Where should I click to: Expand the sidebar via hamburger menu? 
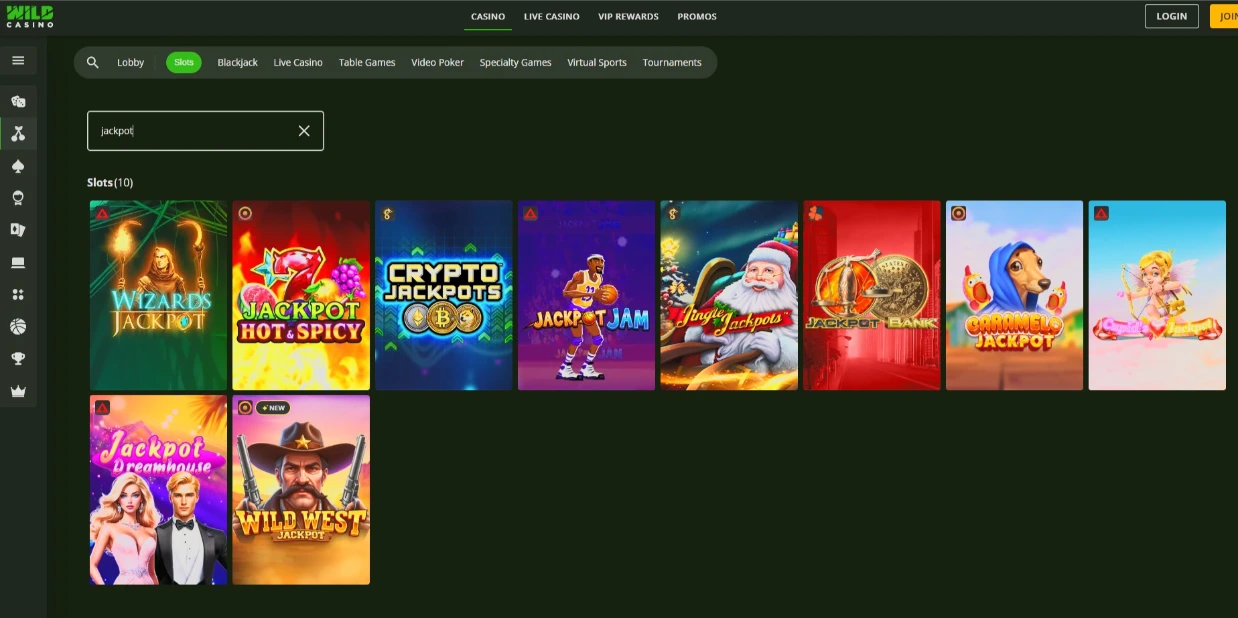point(18,60)
